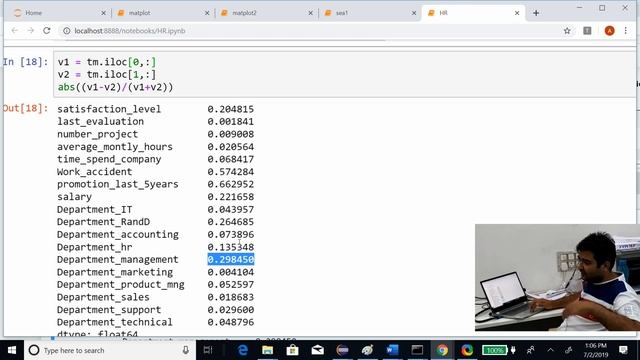Close the Home tab
Screen dimensions: 640x360
click(103, 13)
